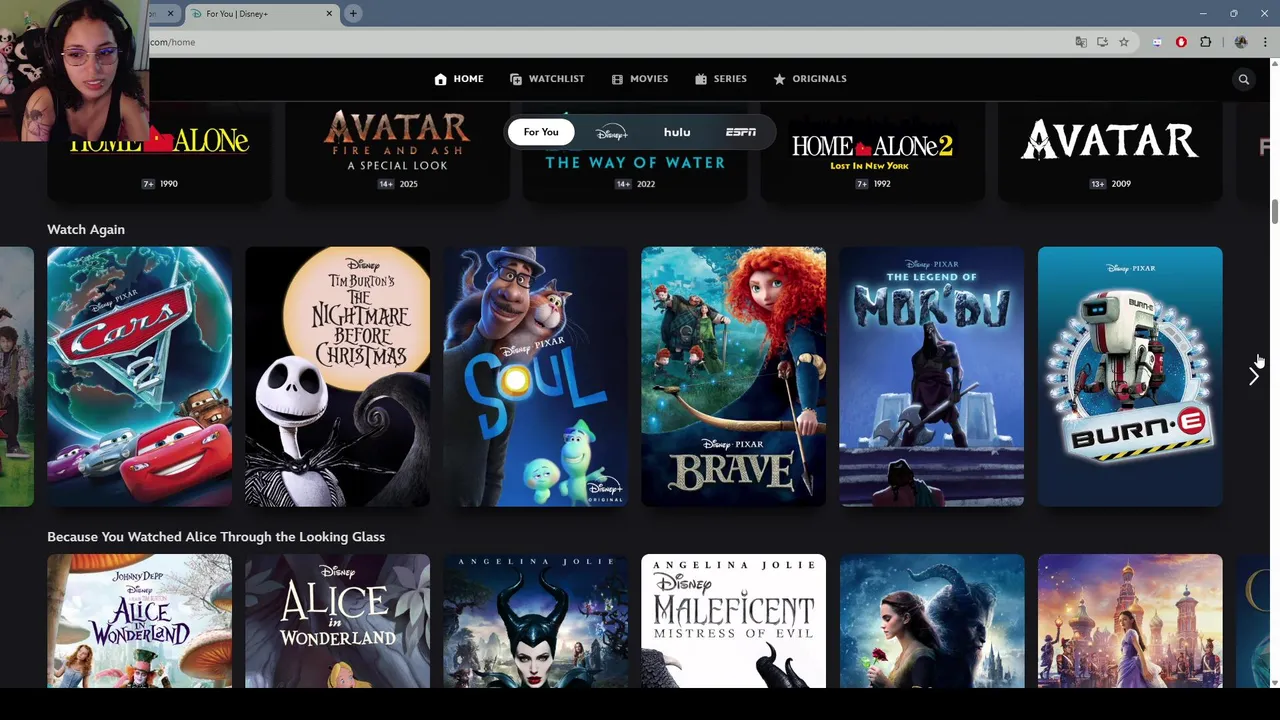Open the Nutcracker castle poster
This screenshot has height=720, width=1280.
click(1130, 621)
